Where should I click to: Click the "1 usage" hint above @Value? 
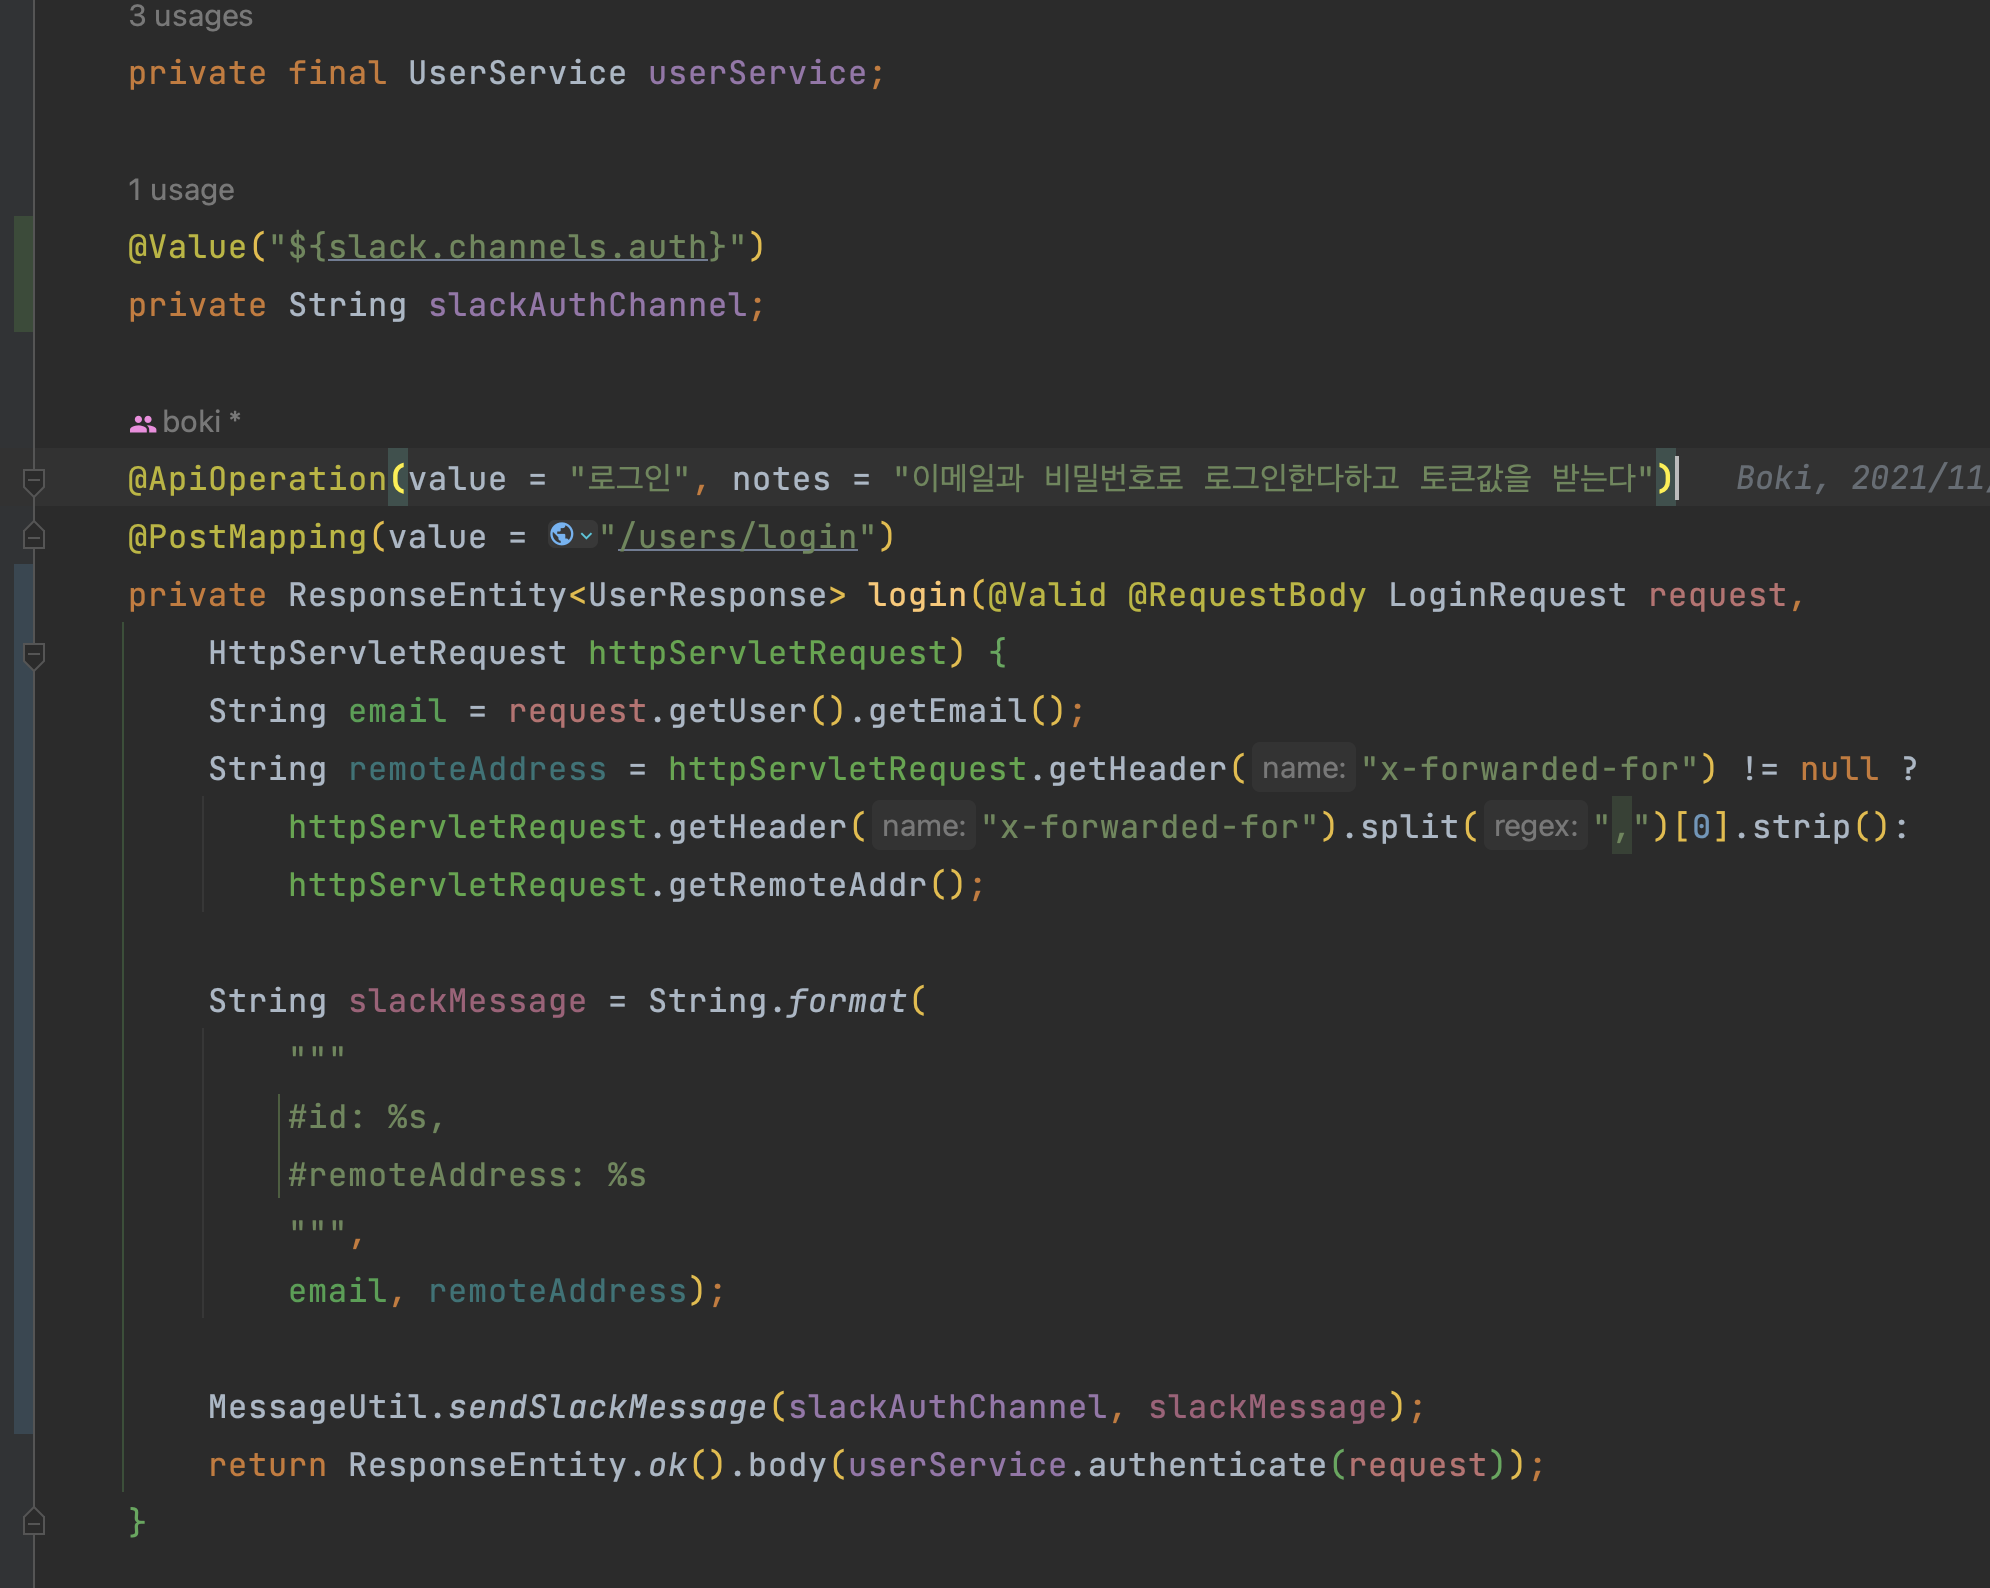181,190
